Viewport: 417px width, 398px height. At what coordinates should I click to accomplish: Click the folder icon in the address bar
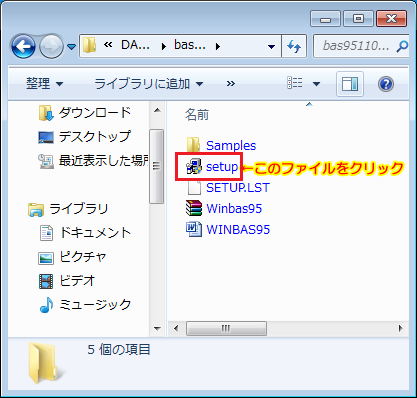(x=89, y=45)
